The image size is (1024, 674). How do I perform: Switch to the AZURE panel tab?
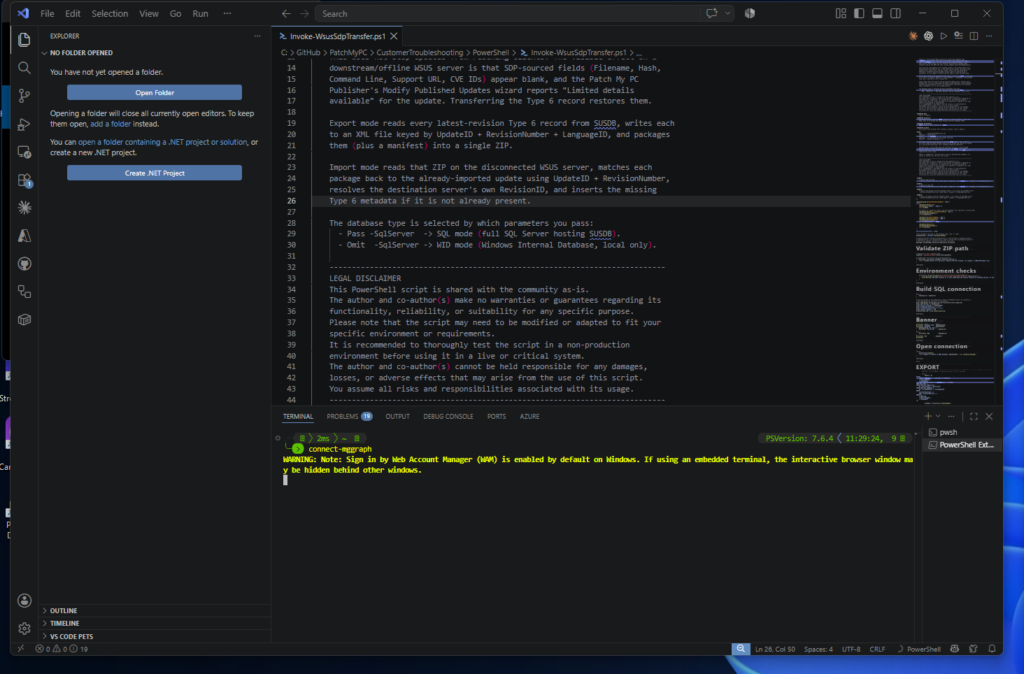pyautogui.click(x=530, y=416)
